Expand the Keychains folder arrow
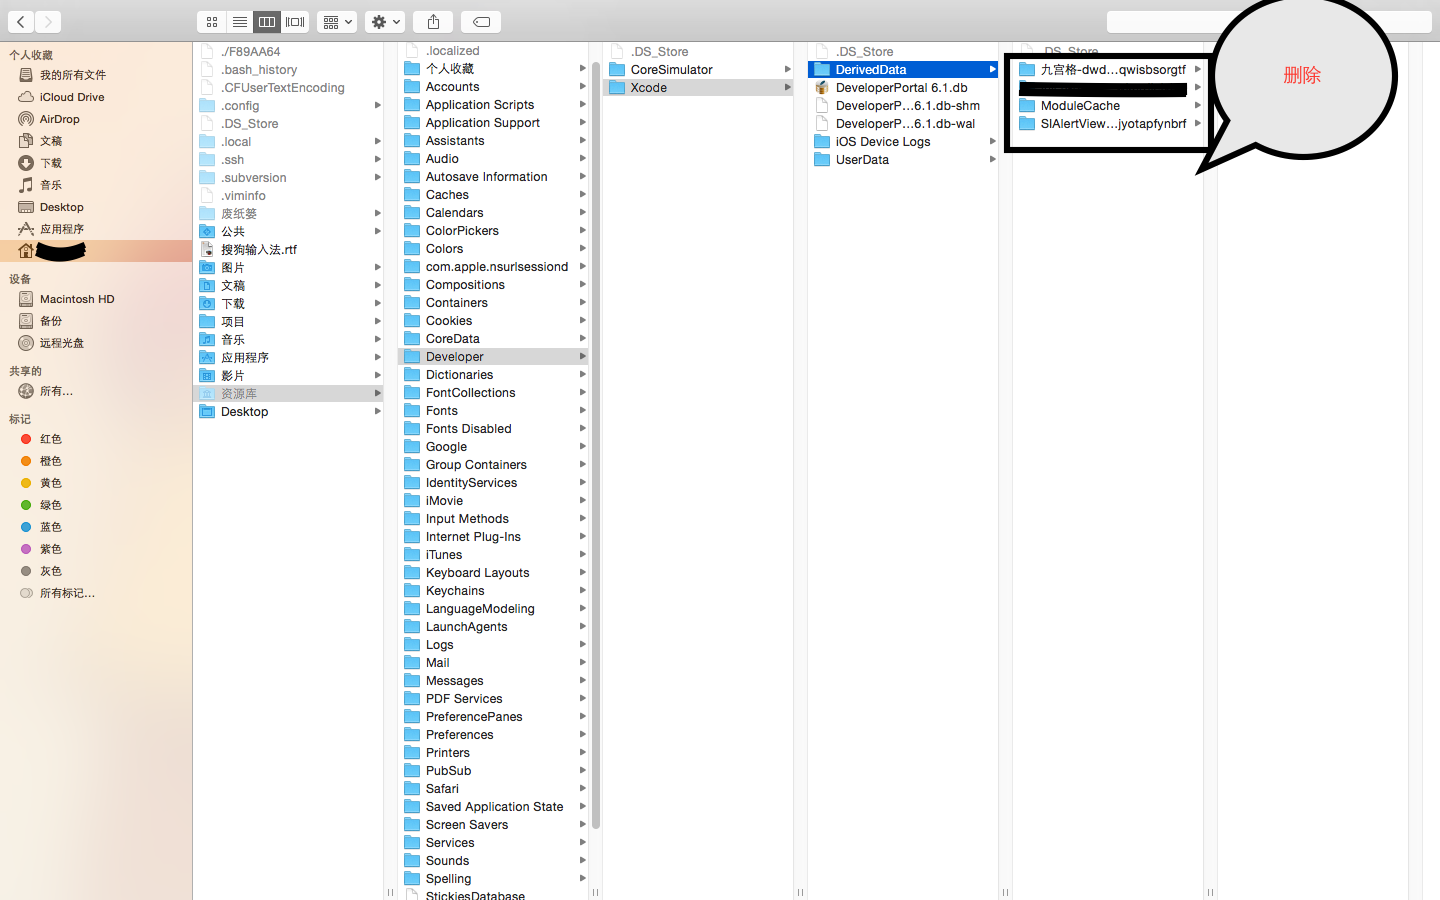Viewport: 1440px width, 900px height. (582, 591)
